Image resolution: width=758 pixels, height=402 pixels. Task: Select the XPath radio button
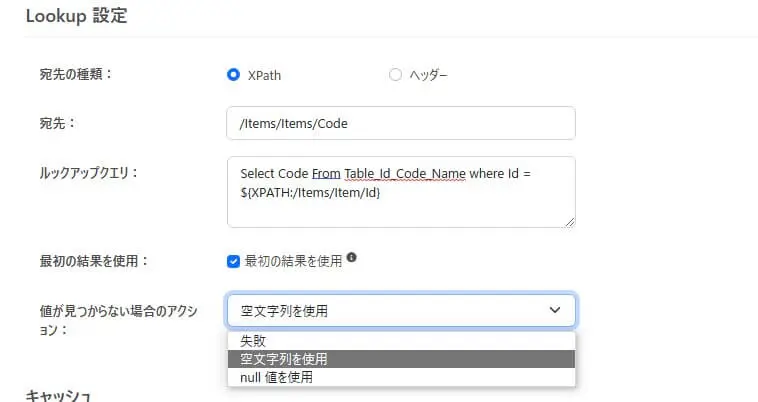tap(233, 74)
